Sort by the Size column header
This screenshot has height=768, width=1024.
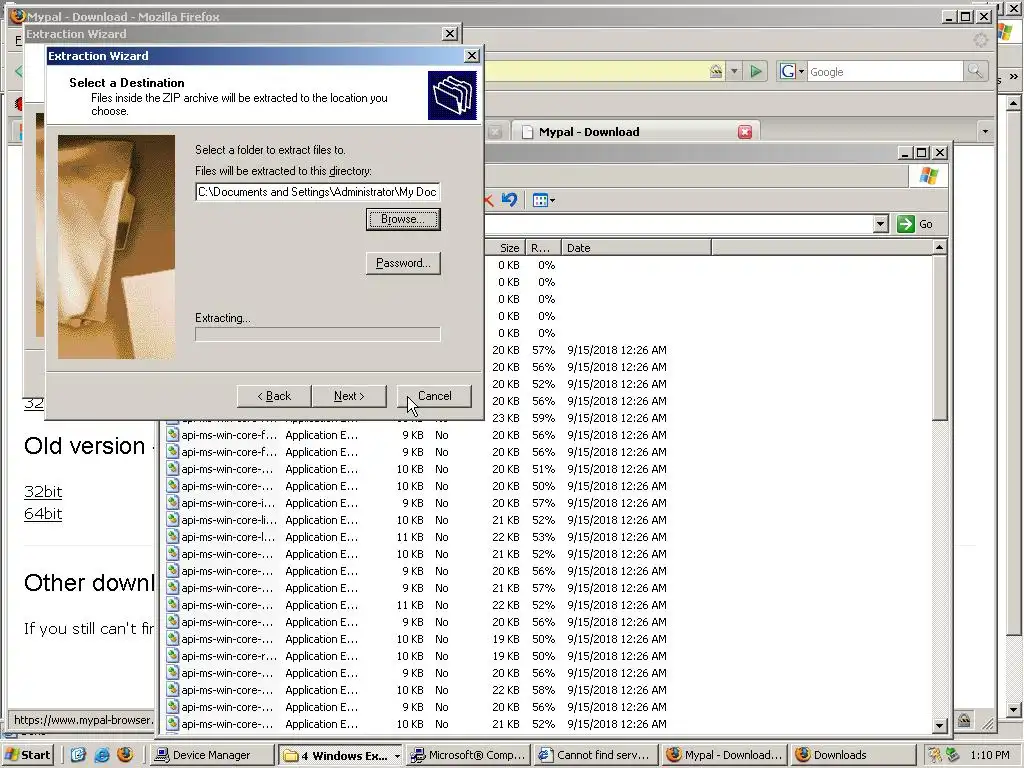coord(504,248)
